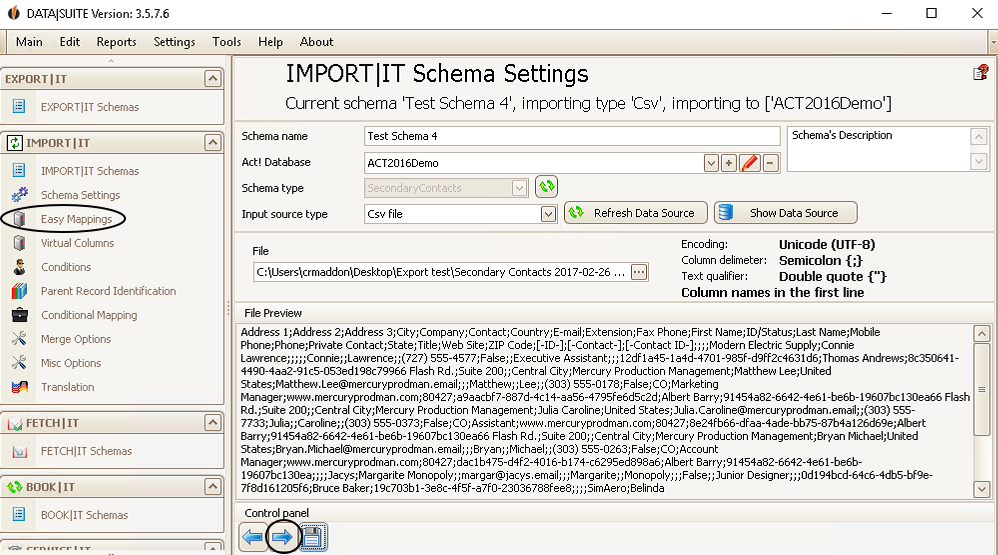The image size is (998, 555).
Task: Open FETCH|IT Schemas item
Action: [87, 451]
